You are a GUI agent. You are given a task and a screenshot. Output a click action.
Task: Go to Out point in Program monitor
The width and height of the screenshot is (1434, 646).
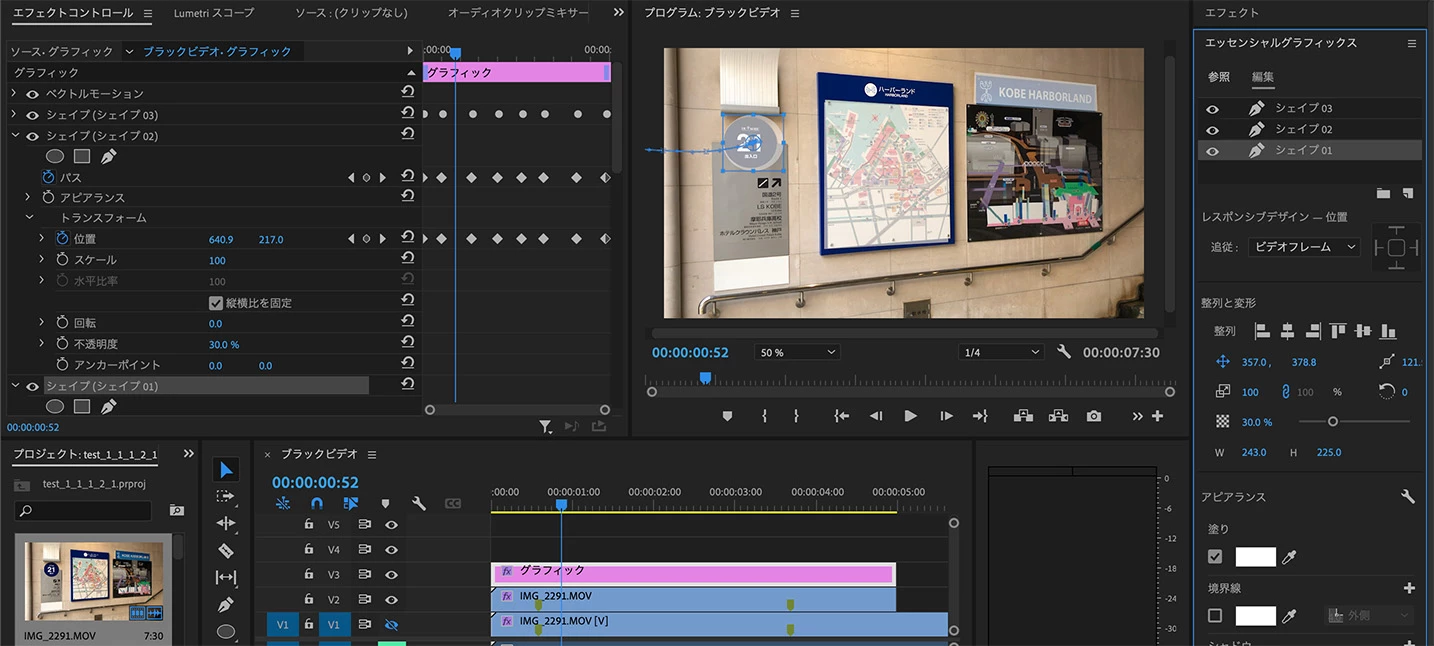pyautogui.click(x=980, y=416)
